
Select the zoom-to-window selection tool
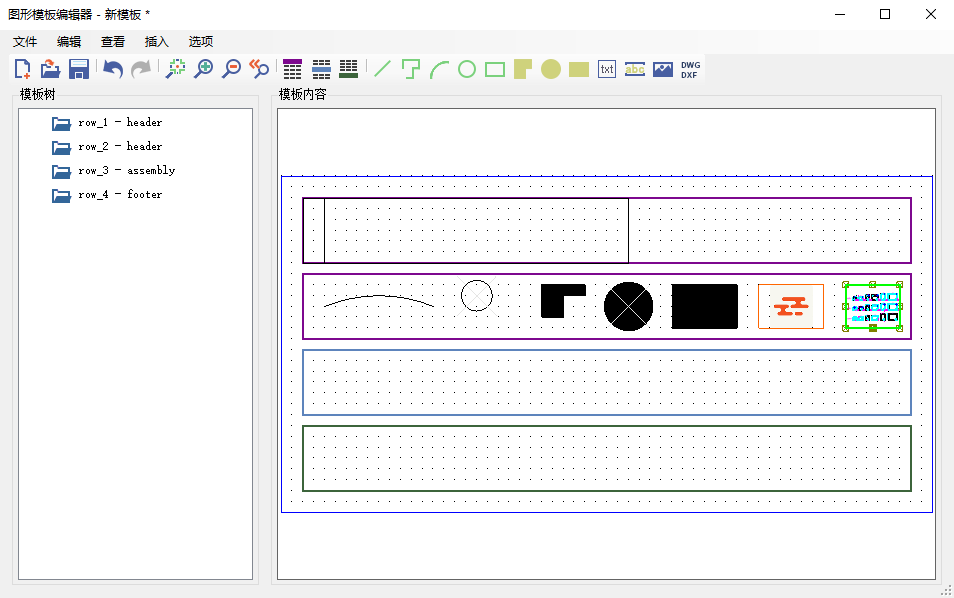[176, 69]
